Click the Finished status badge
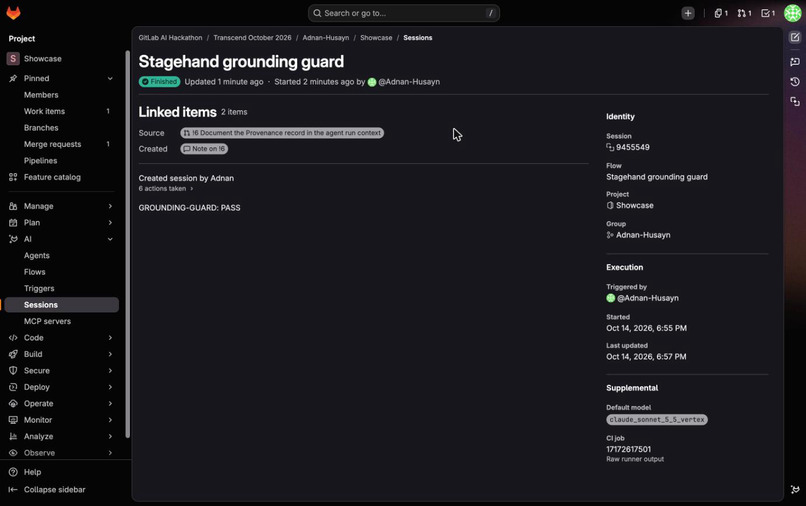The height and width of the screenshot is (506, 806). click(159, 82)
